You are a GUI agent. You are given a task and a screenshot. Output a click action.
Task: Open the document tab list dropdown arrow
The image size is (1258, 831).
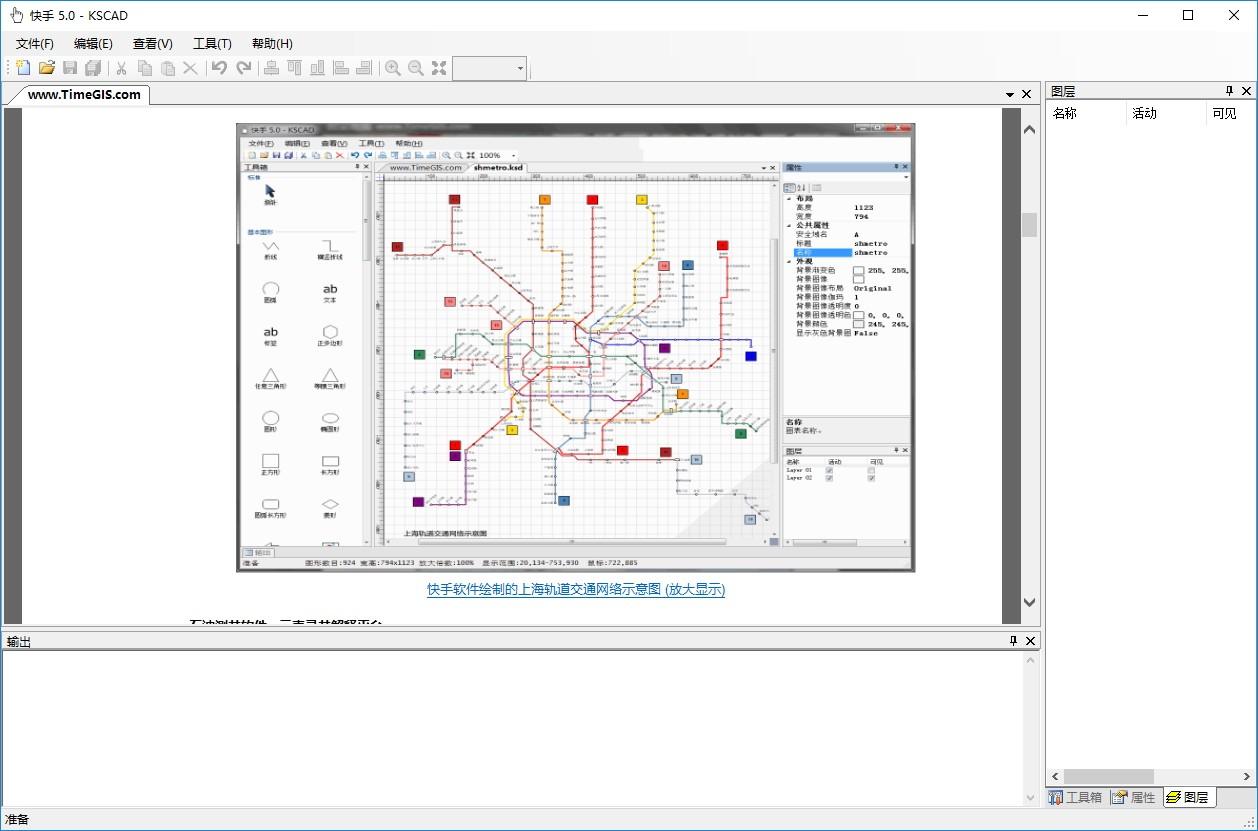(1010, 94)
